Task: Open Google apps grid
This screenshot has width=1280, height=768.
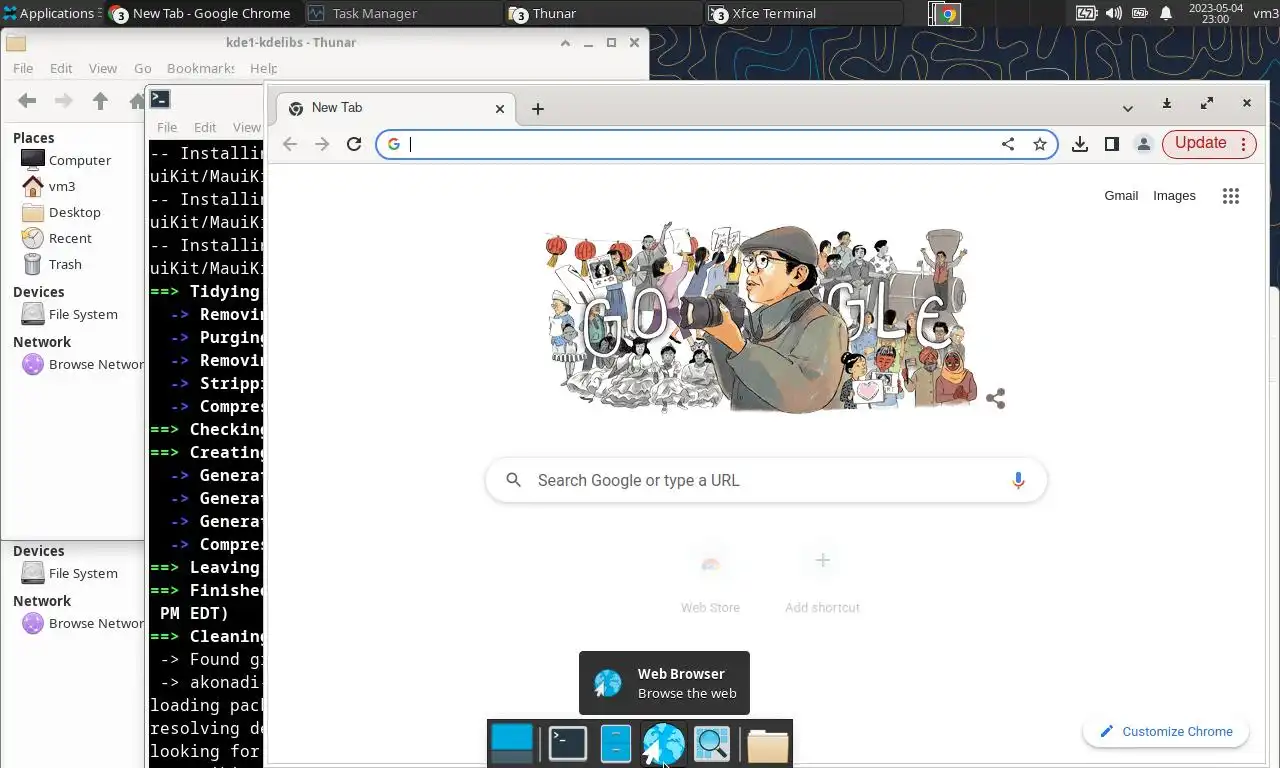Action: (x=1231, y=196)
